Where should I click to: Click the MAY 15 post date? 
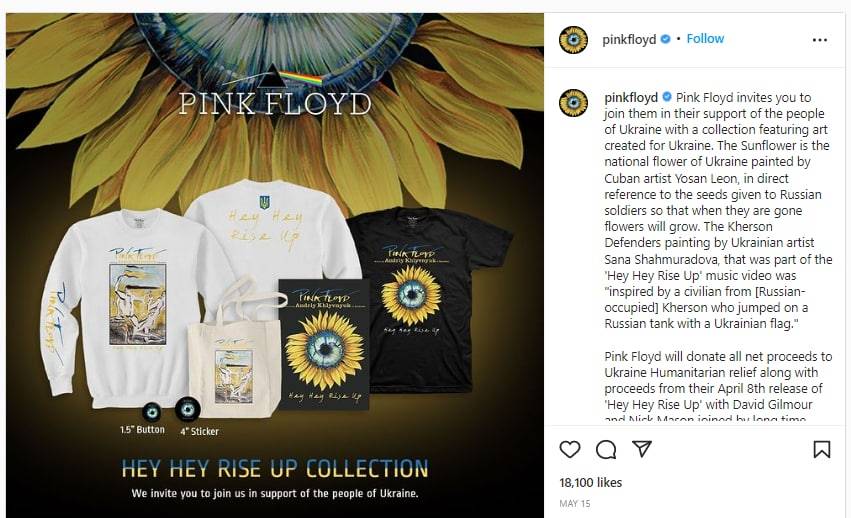[575, 504]
